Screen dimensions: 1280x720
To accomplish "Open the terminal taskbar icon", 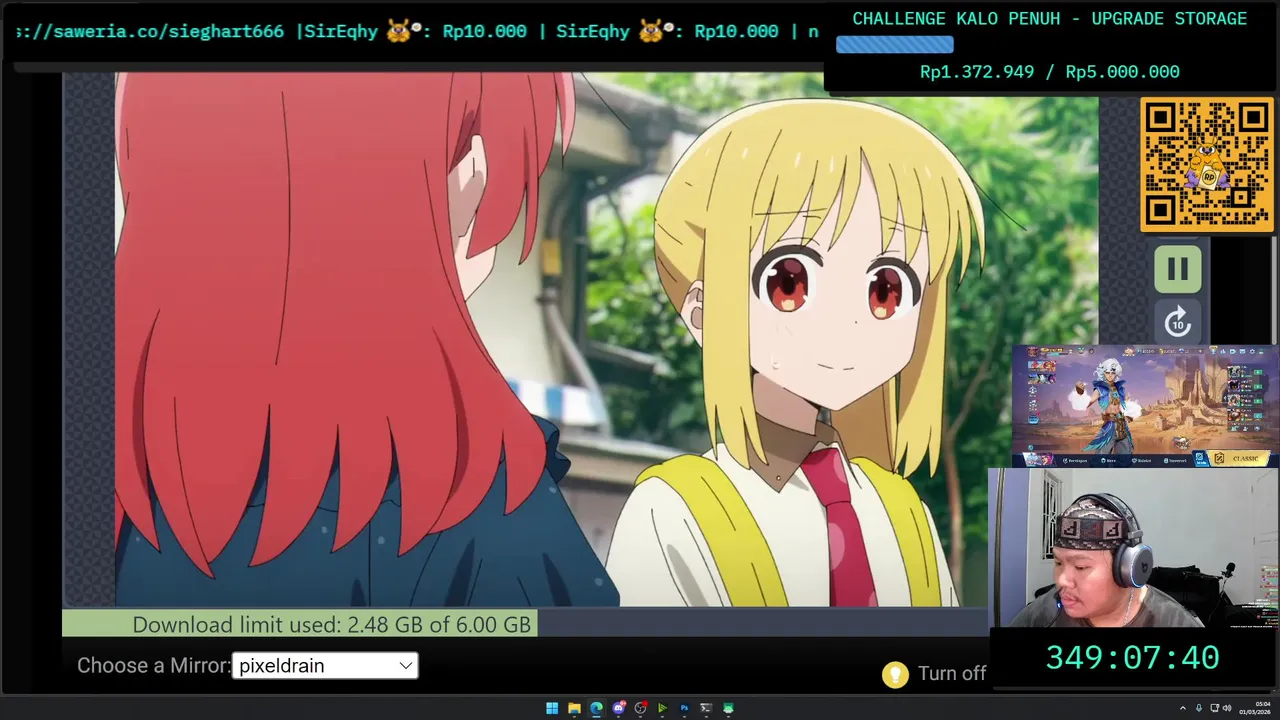I will [706, 708].
